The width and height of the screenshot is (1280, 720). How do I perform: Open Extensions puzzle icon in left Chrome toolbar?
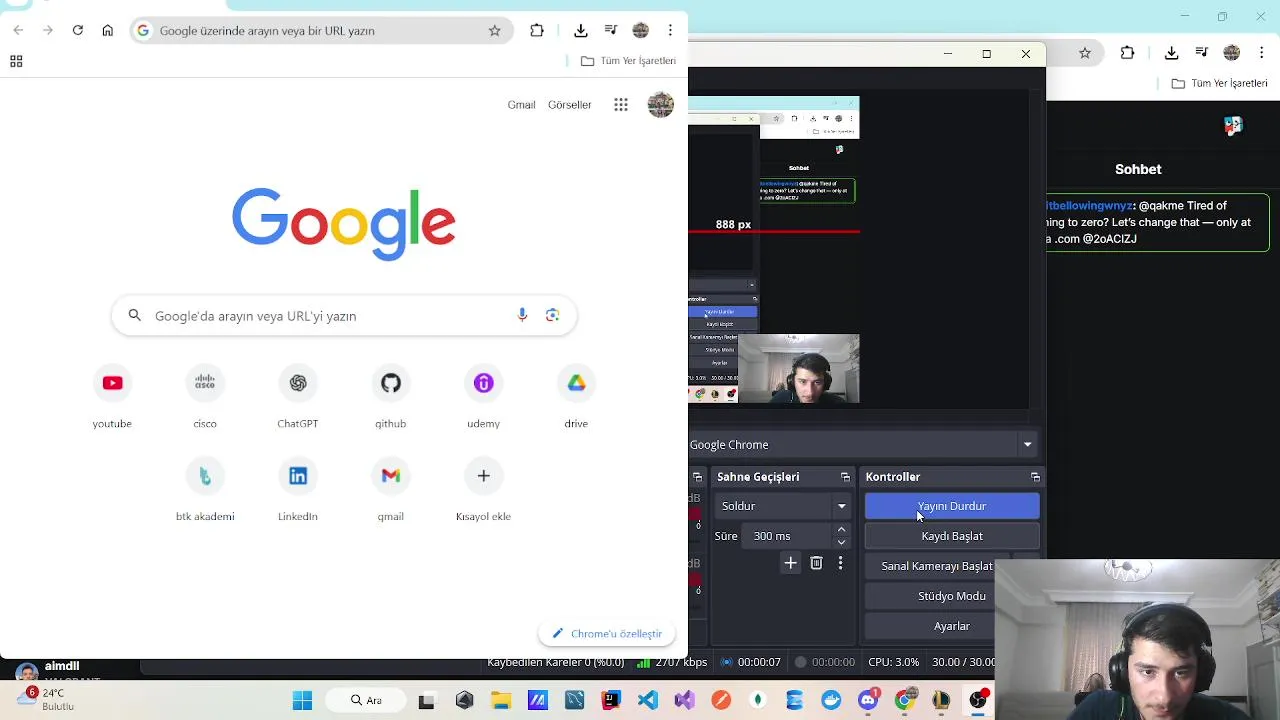537,31
